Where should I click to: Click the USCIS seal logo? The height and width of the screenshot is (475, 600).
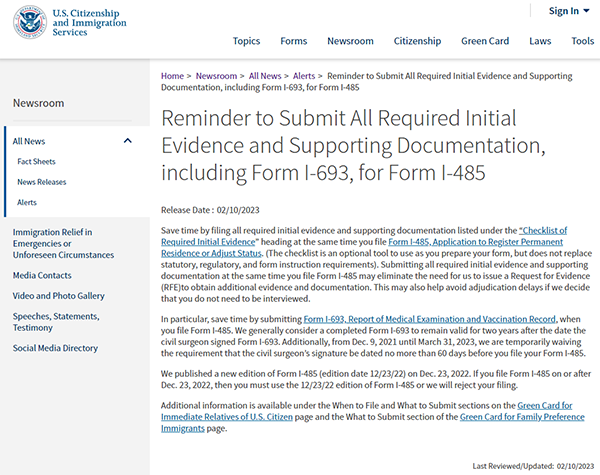point(29,22)
